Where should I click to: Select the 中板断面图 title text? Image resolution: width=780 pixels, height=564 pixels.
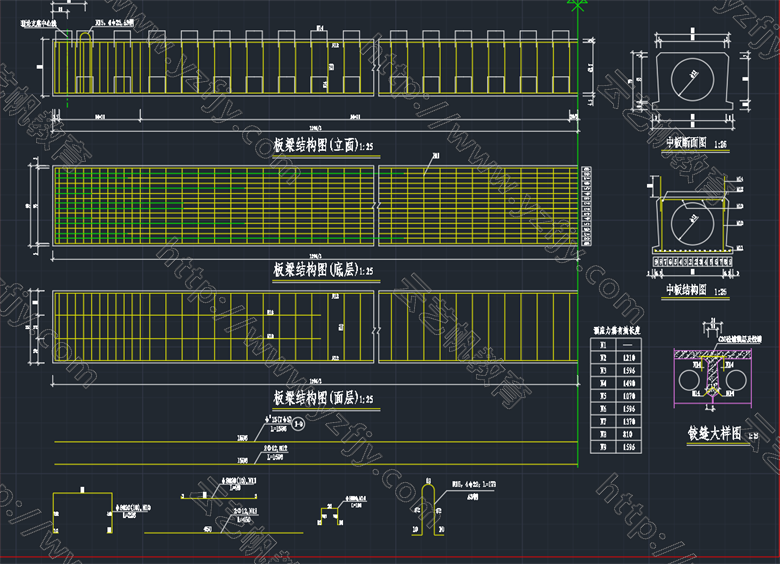click(x=686, y=143)
